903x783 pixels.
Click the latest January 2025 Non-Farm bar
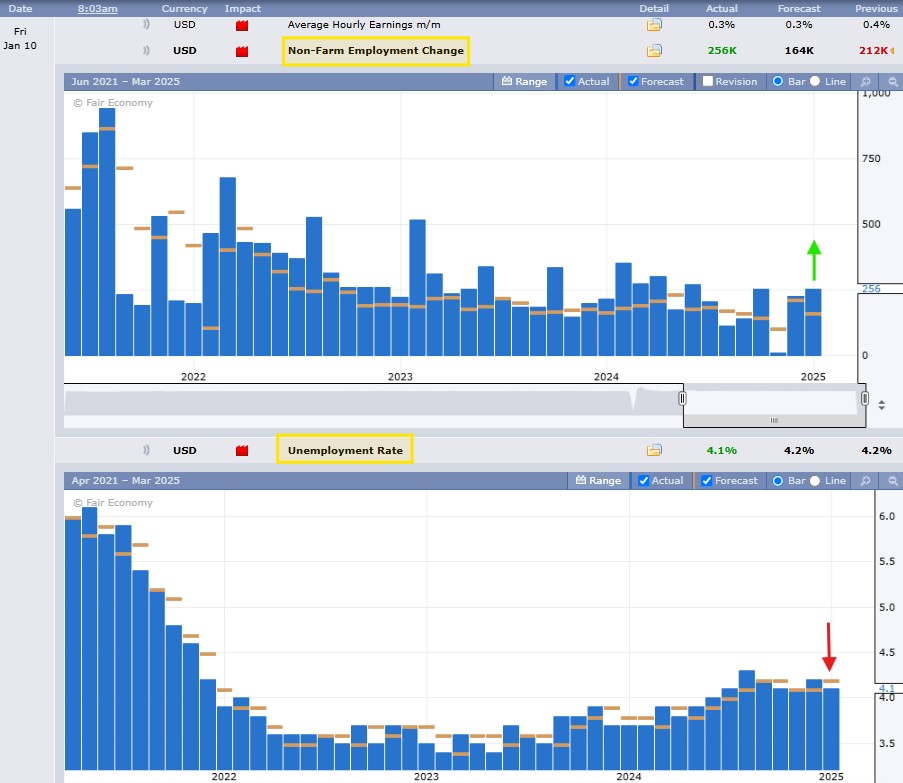pos(814,322)
